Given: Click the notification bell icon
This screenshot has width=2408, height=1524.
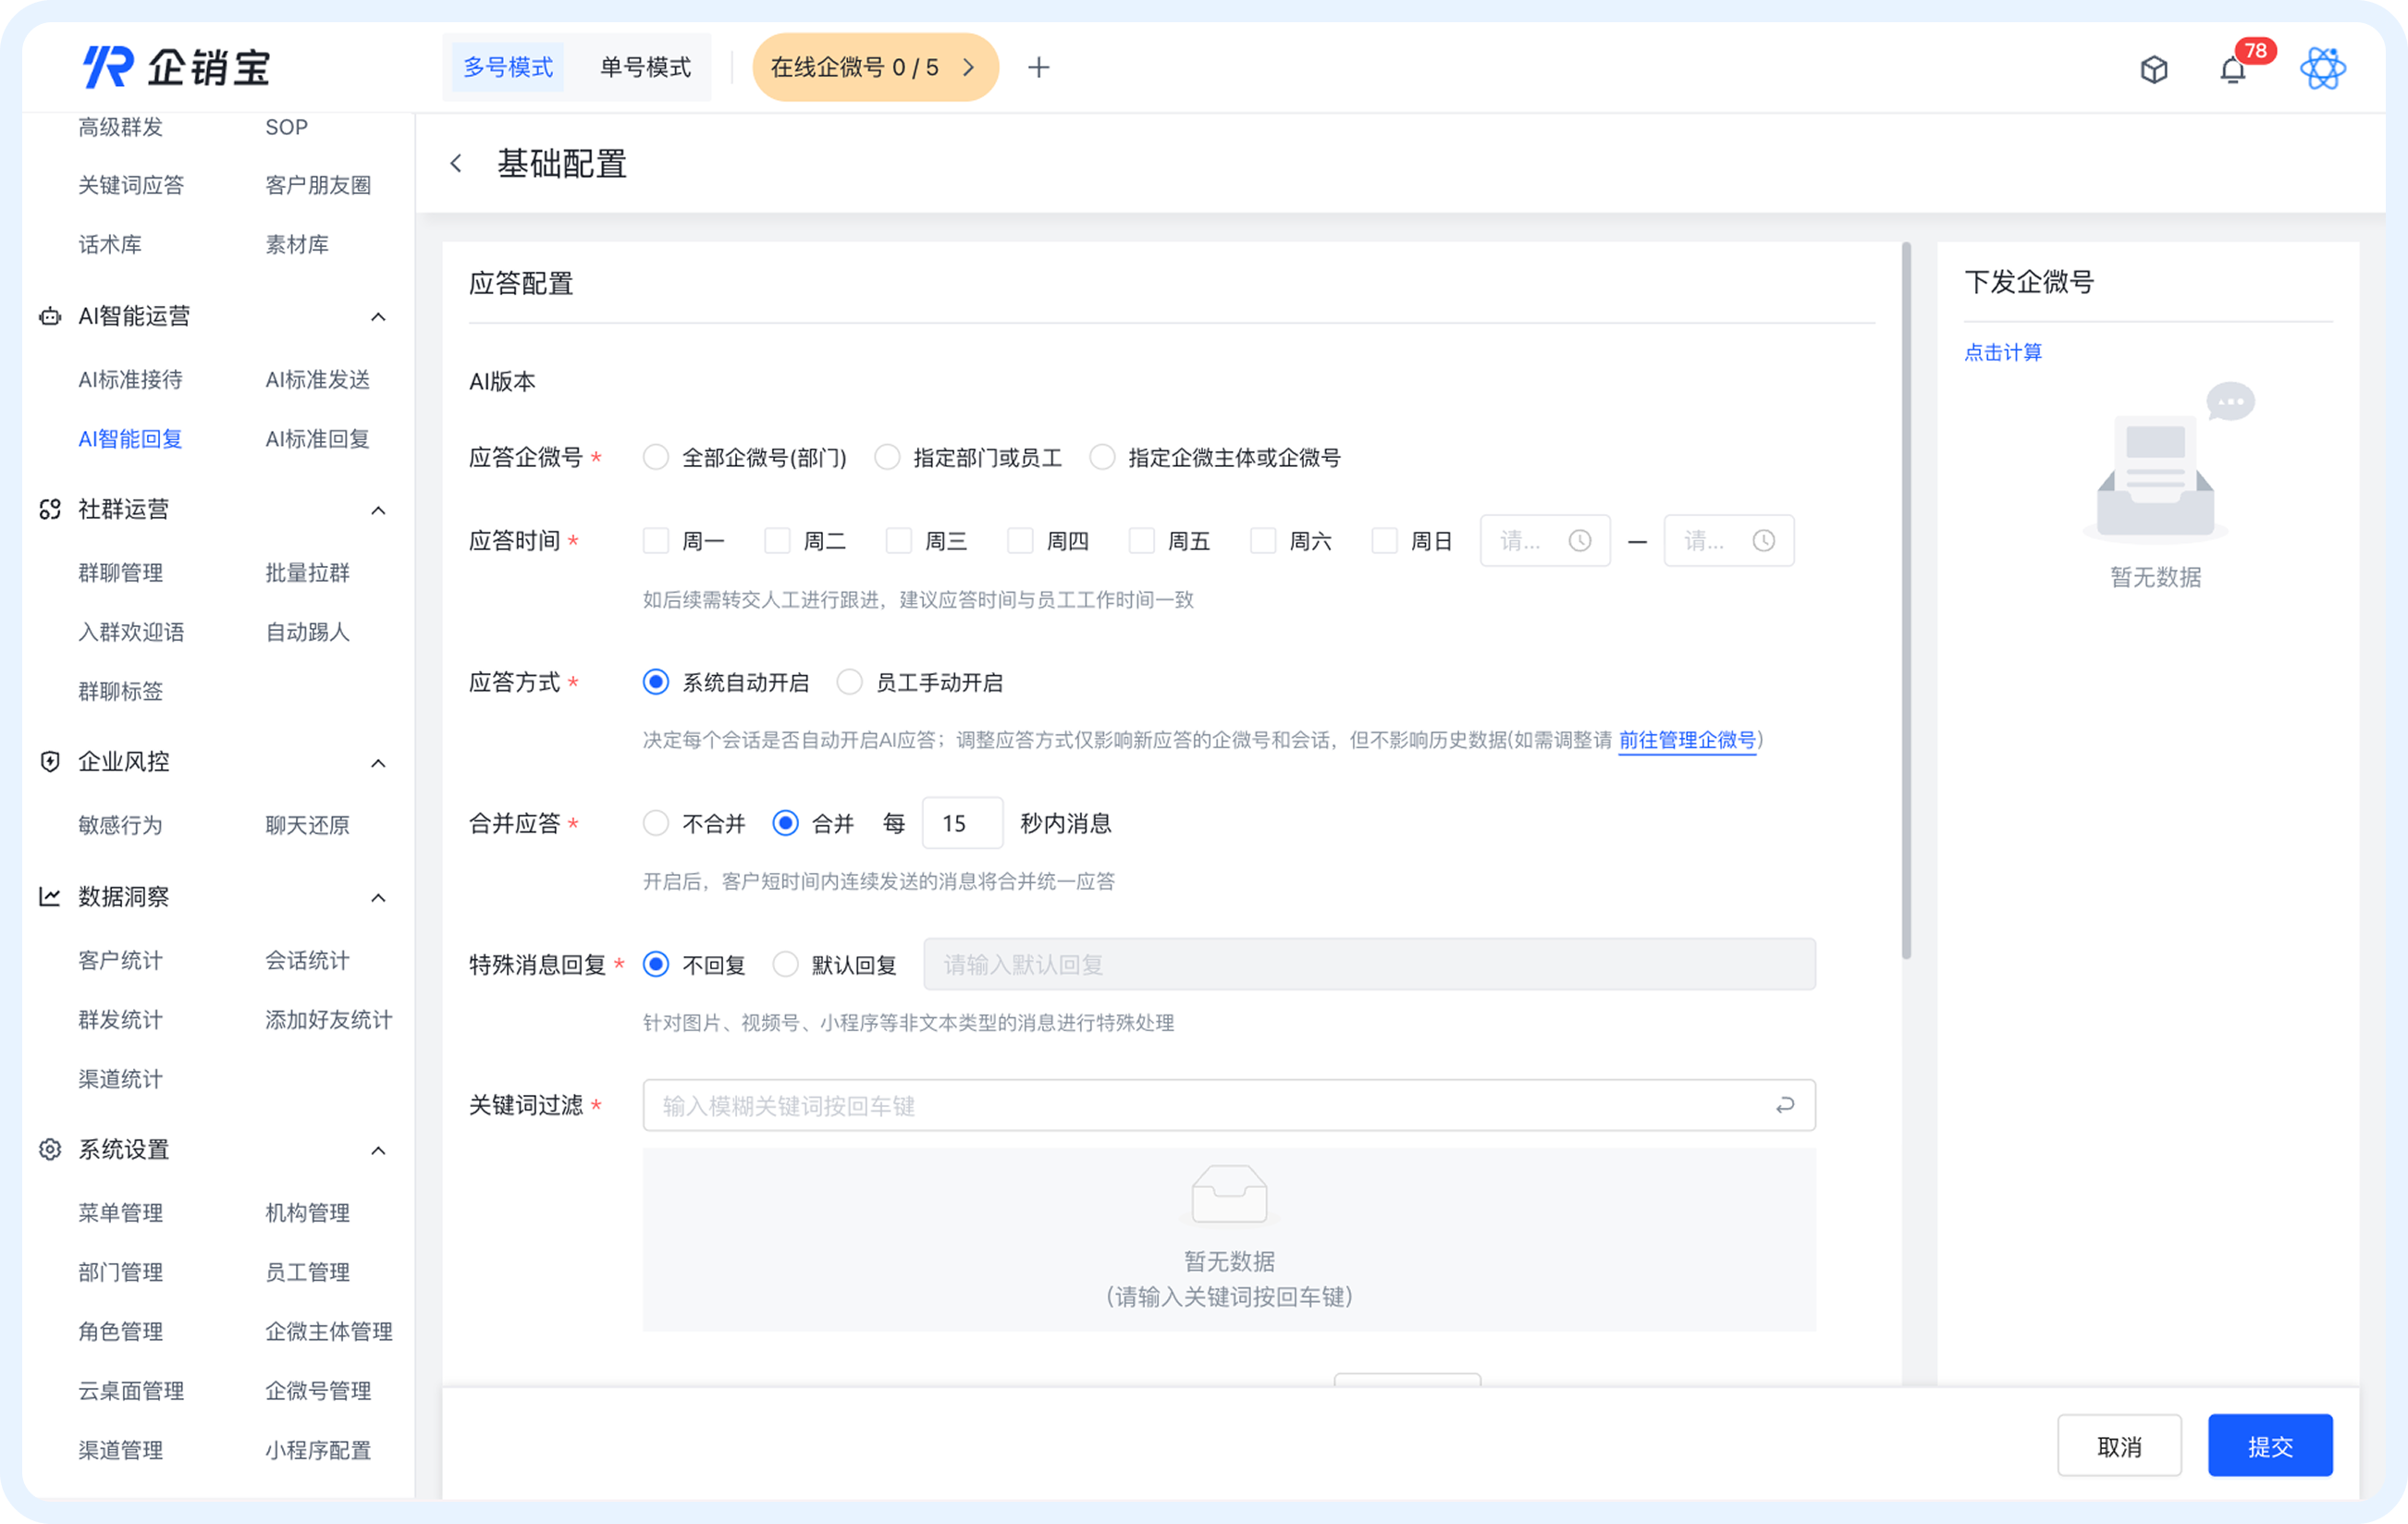Looking at the screenshot, I should (2232, 68).
